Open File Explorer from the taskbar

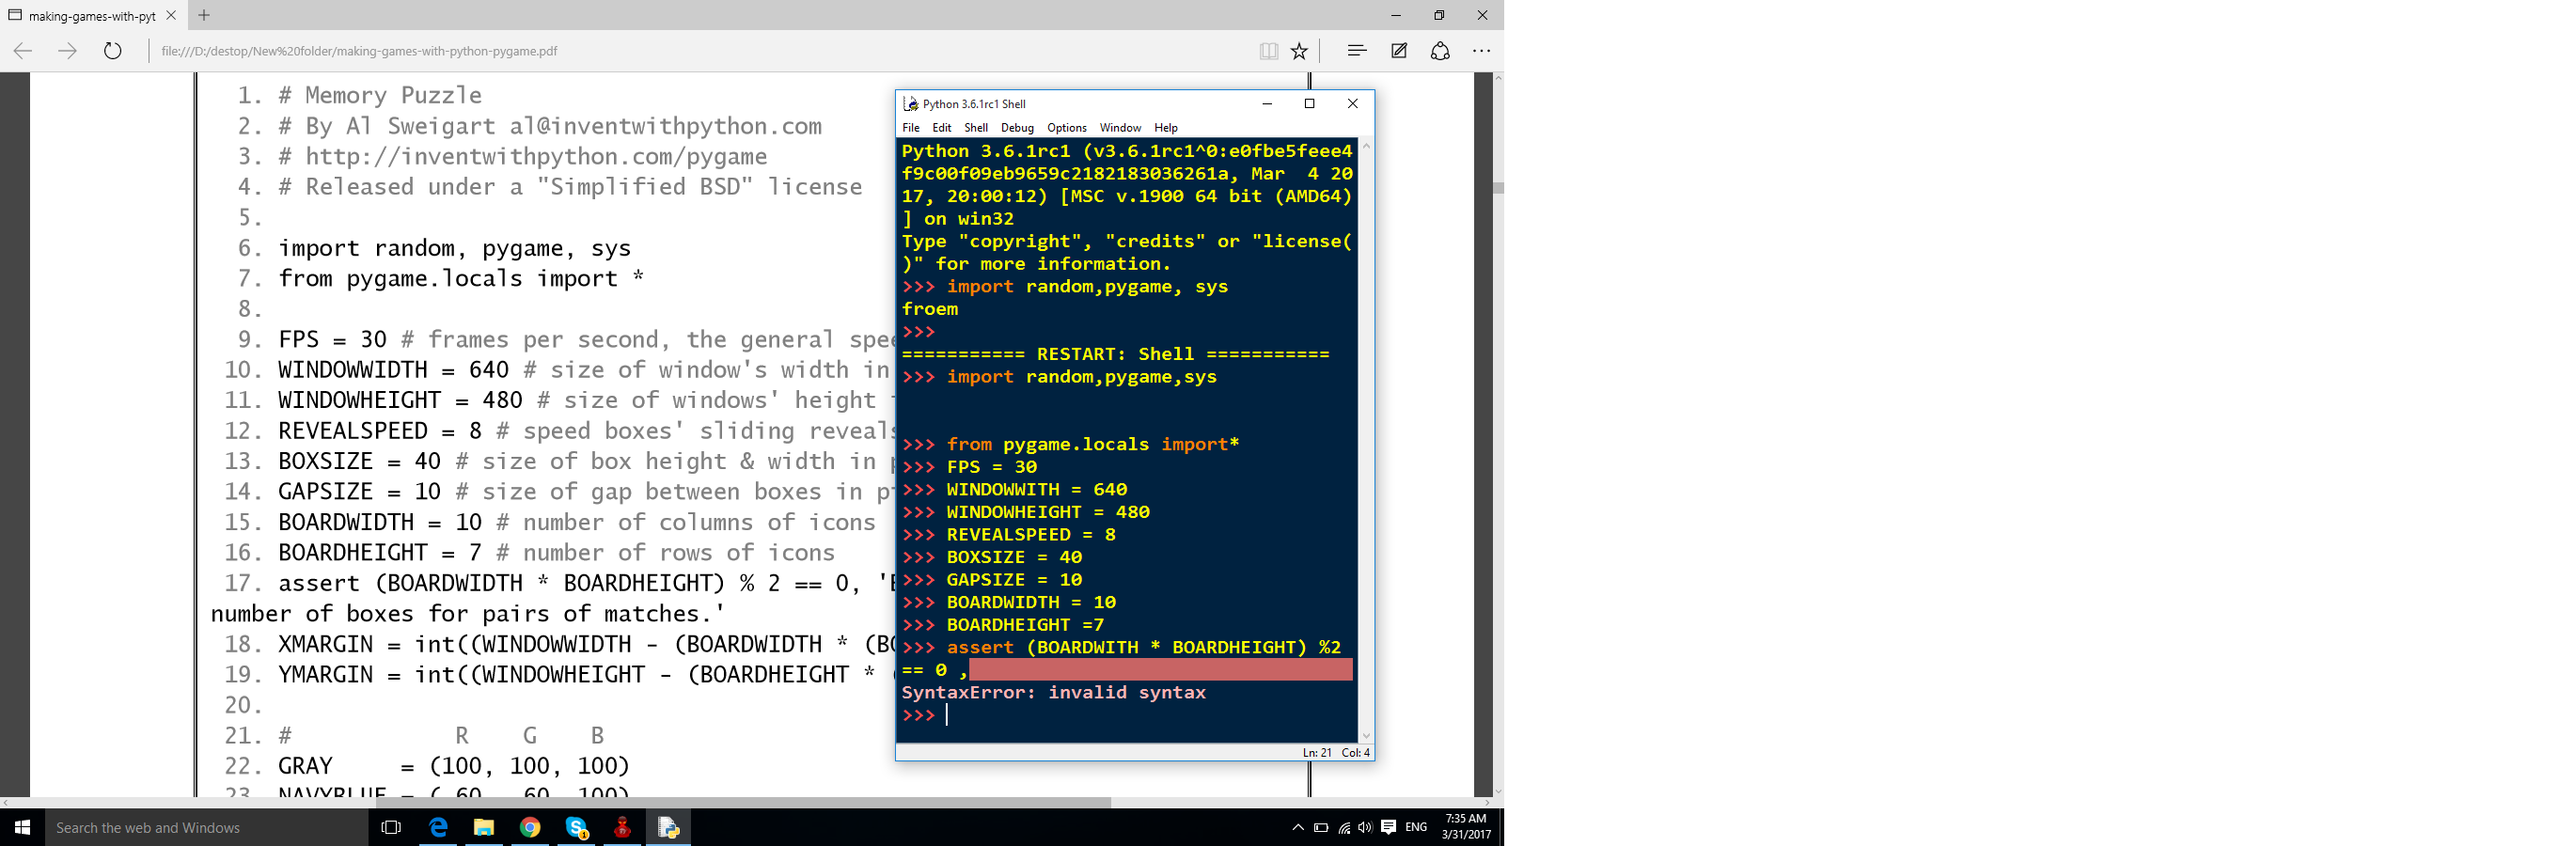484,827
